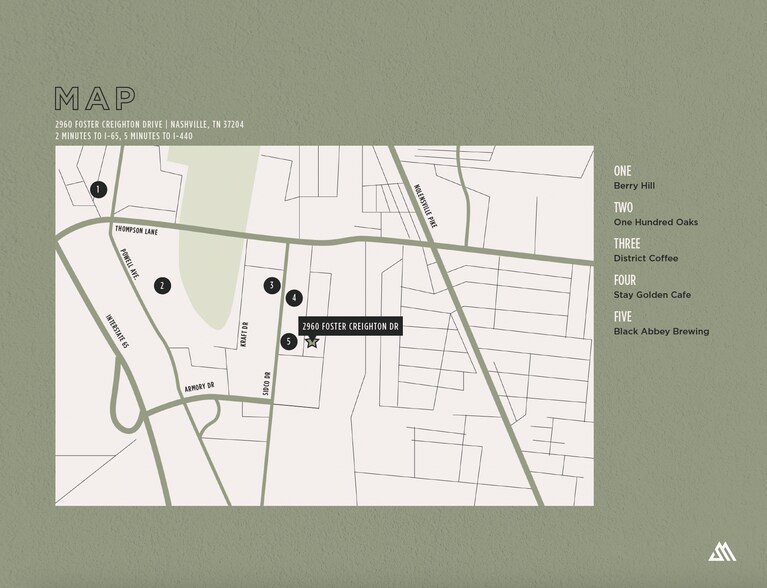Screen dimensions: 767x588
Task: Click the MAP title heading
Action: tap(96, 99)
